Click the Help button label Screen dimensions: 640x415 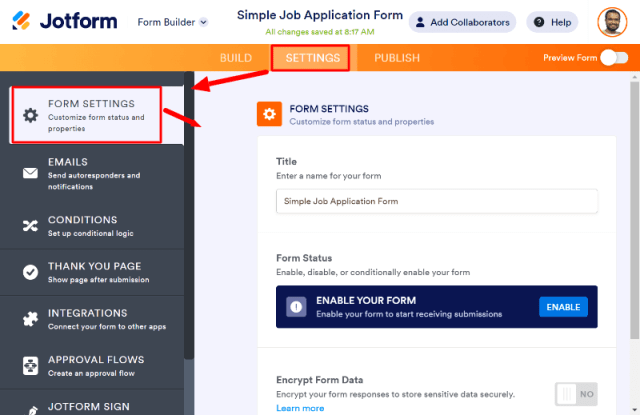[561, 22]
